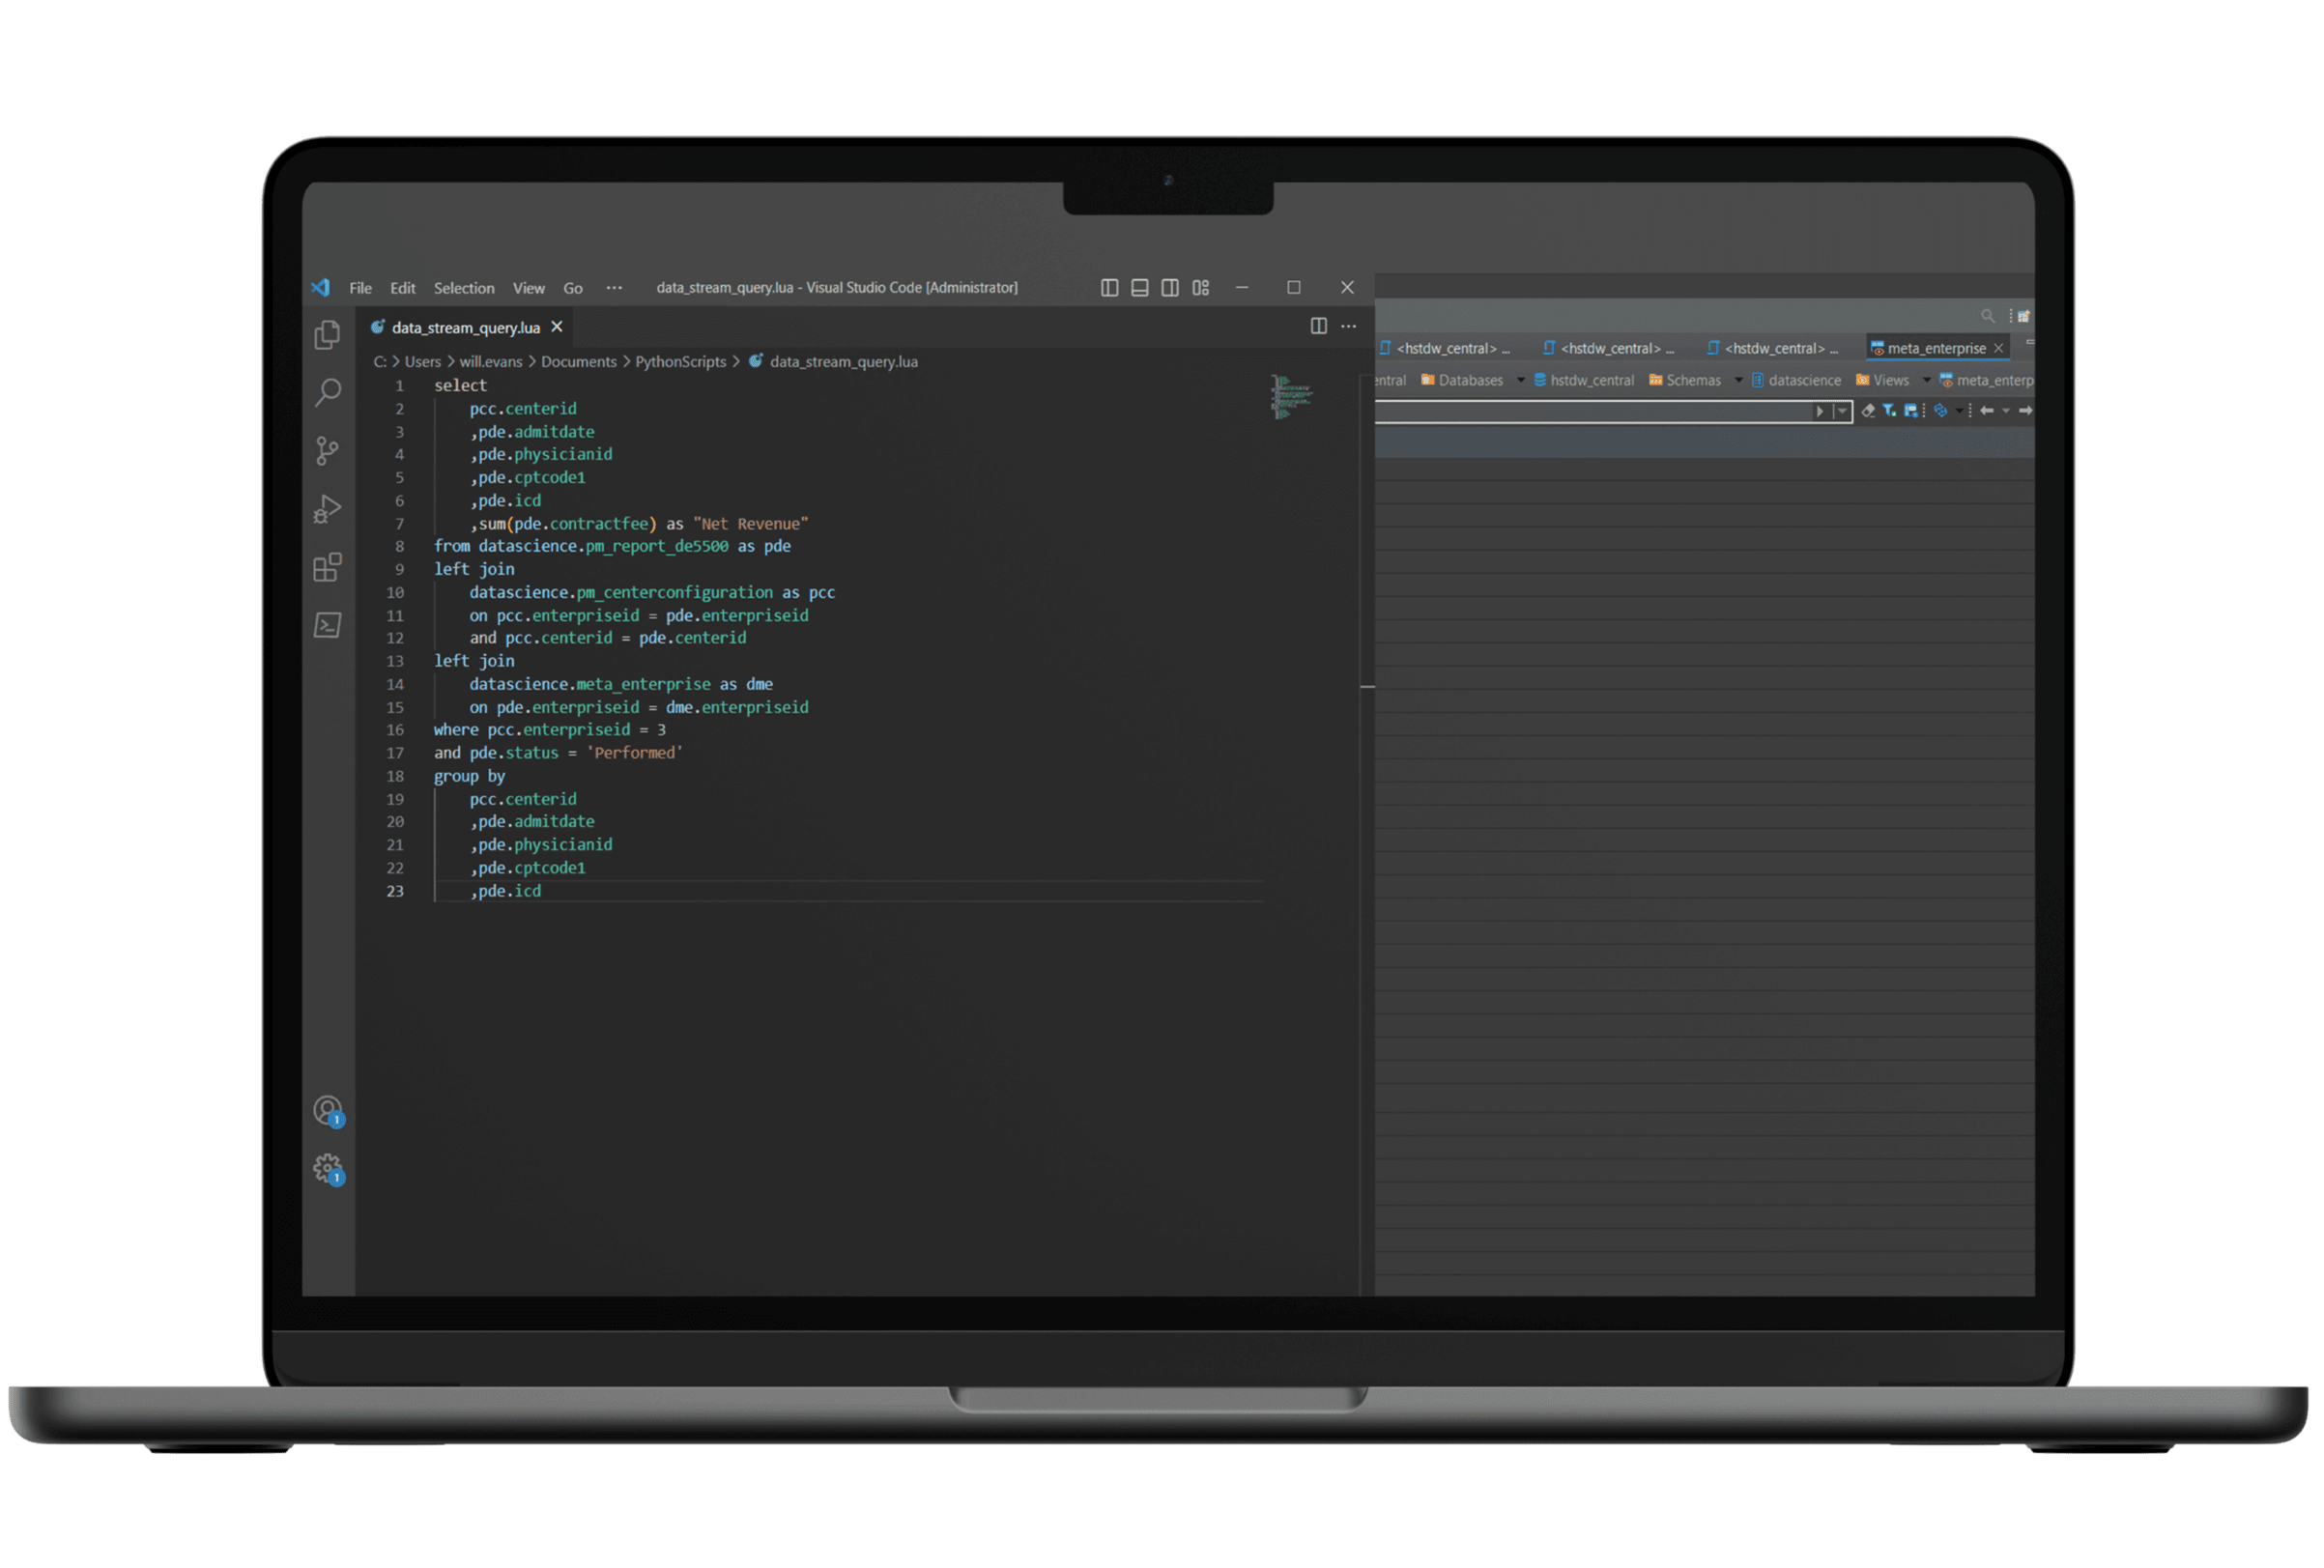Image resolution: width=2324 pixels, height=1568 pixels.
Task: Close the meta_enterprise tab
Action: (1999, 348)
